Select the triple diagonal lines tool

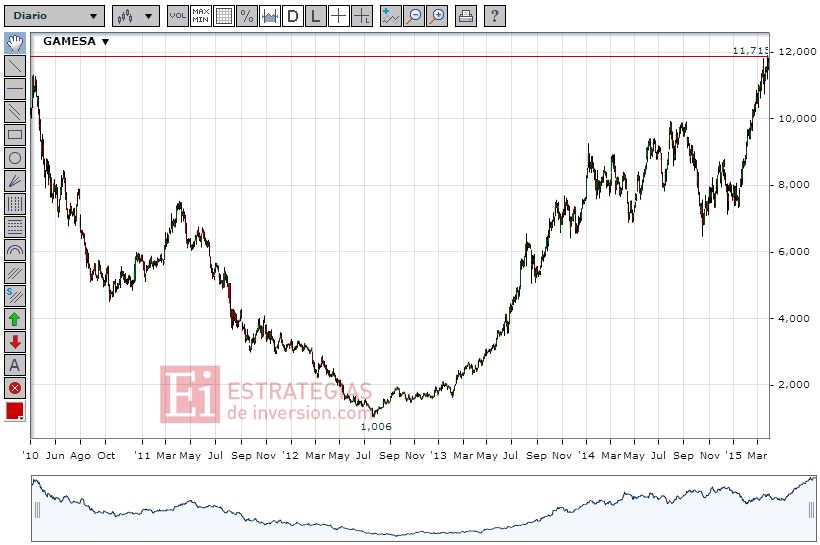tap(15, 273)
